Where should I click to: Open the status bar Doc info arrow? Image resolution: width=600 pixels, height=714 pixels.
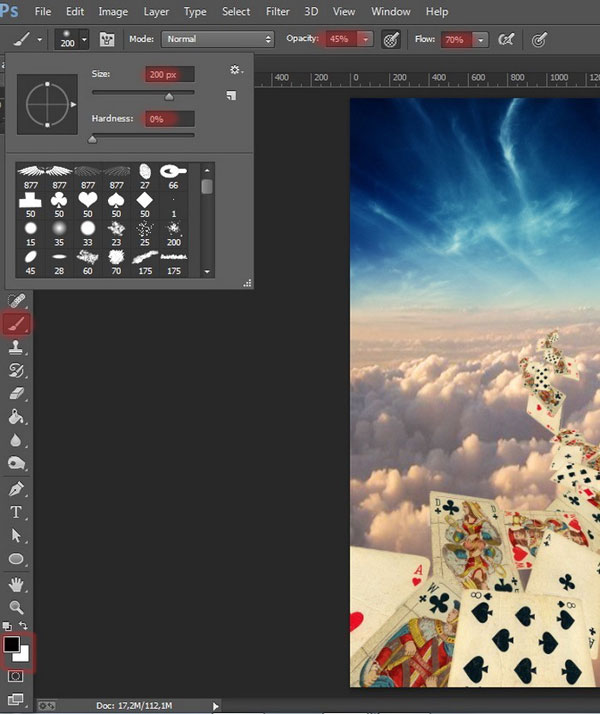(215, 706)
